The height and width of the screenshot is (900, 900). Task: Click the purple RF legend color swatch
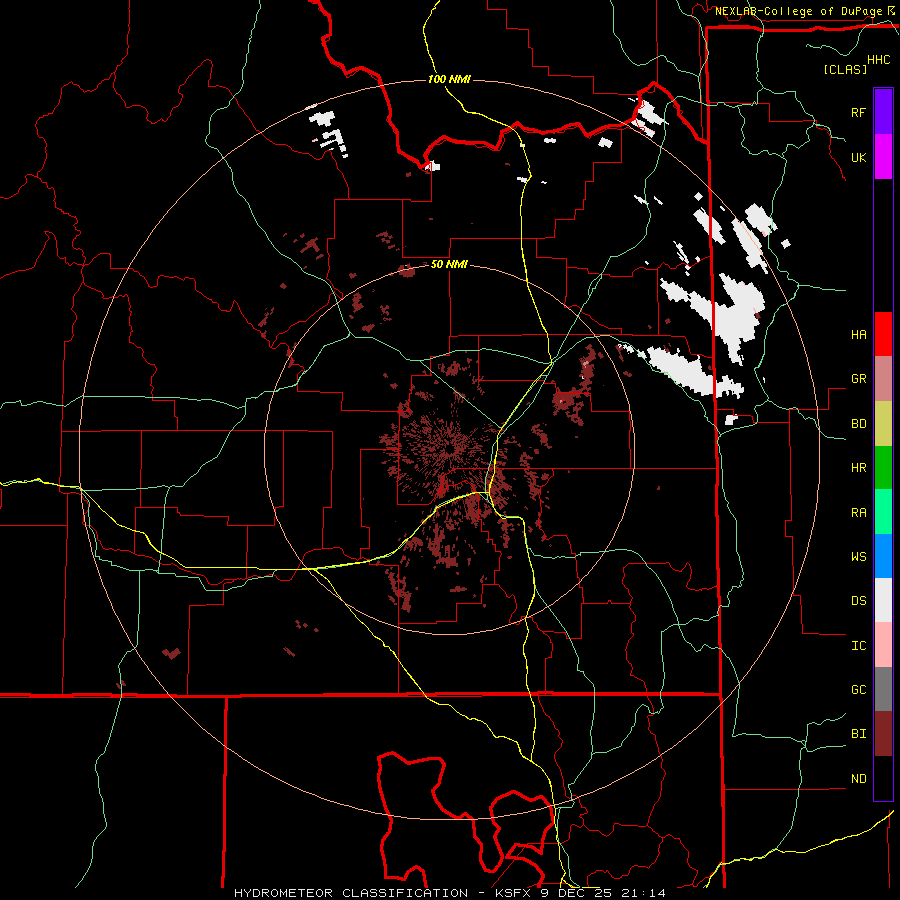pos(883,111)
